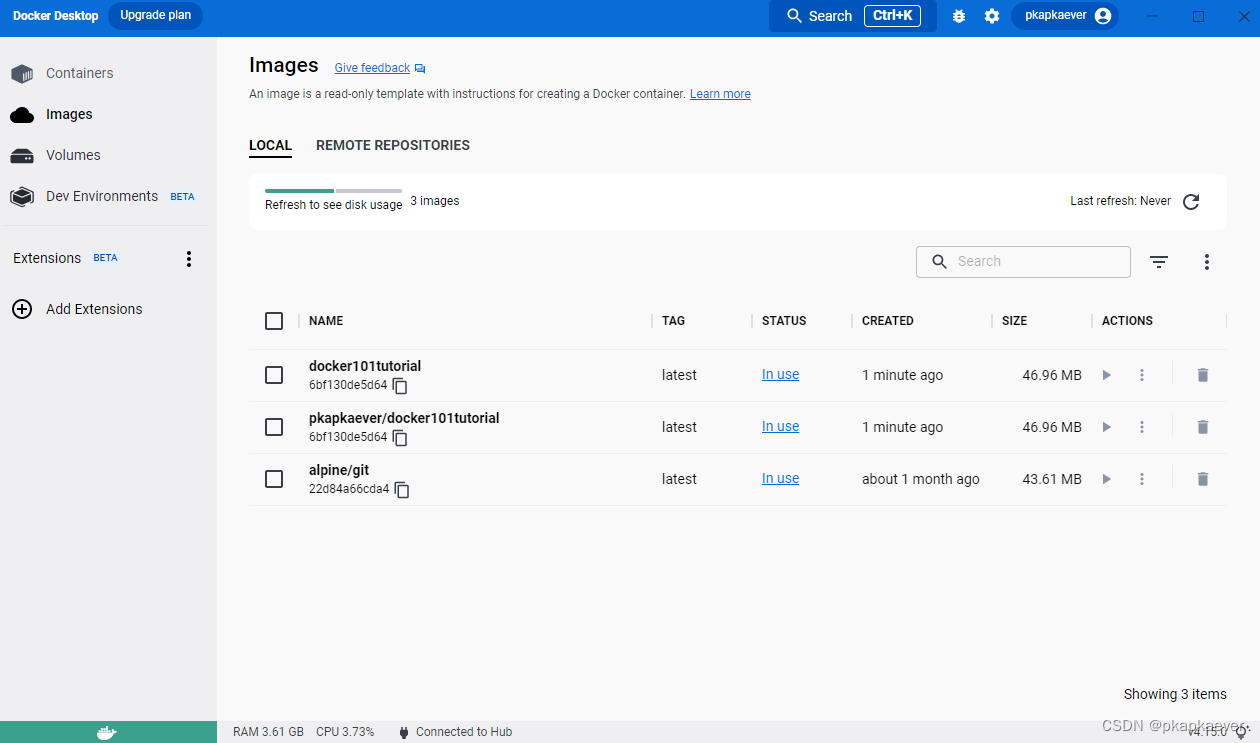The width and height of the screenshot is (1260, 743).
Task: Click the feedback chat icon
Action: (420, 68)
